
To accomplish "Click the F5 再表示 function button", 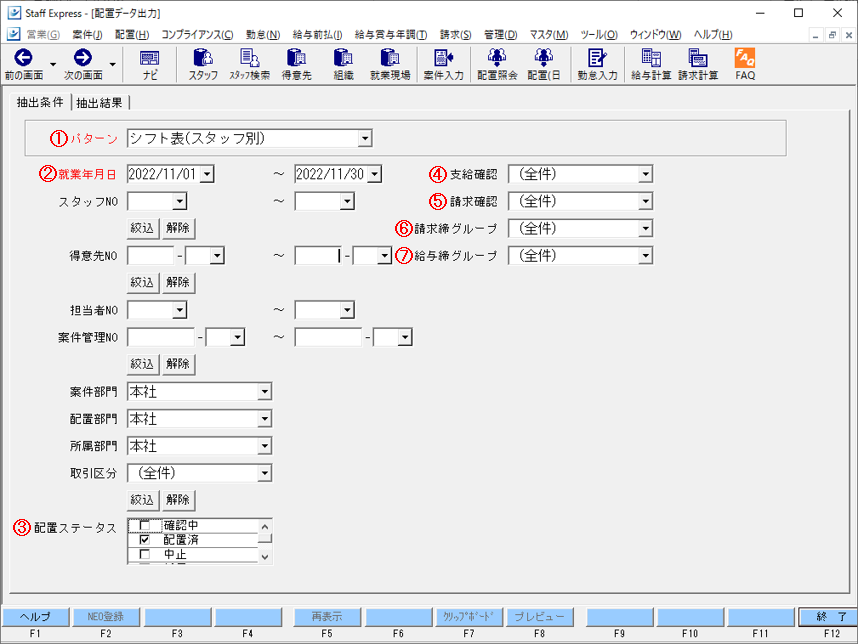I will coord(327,617).
